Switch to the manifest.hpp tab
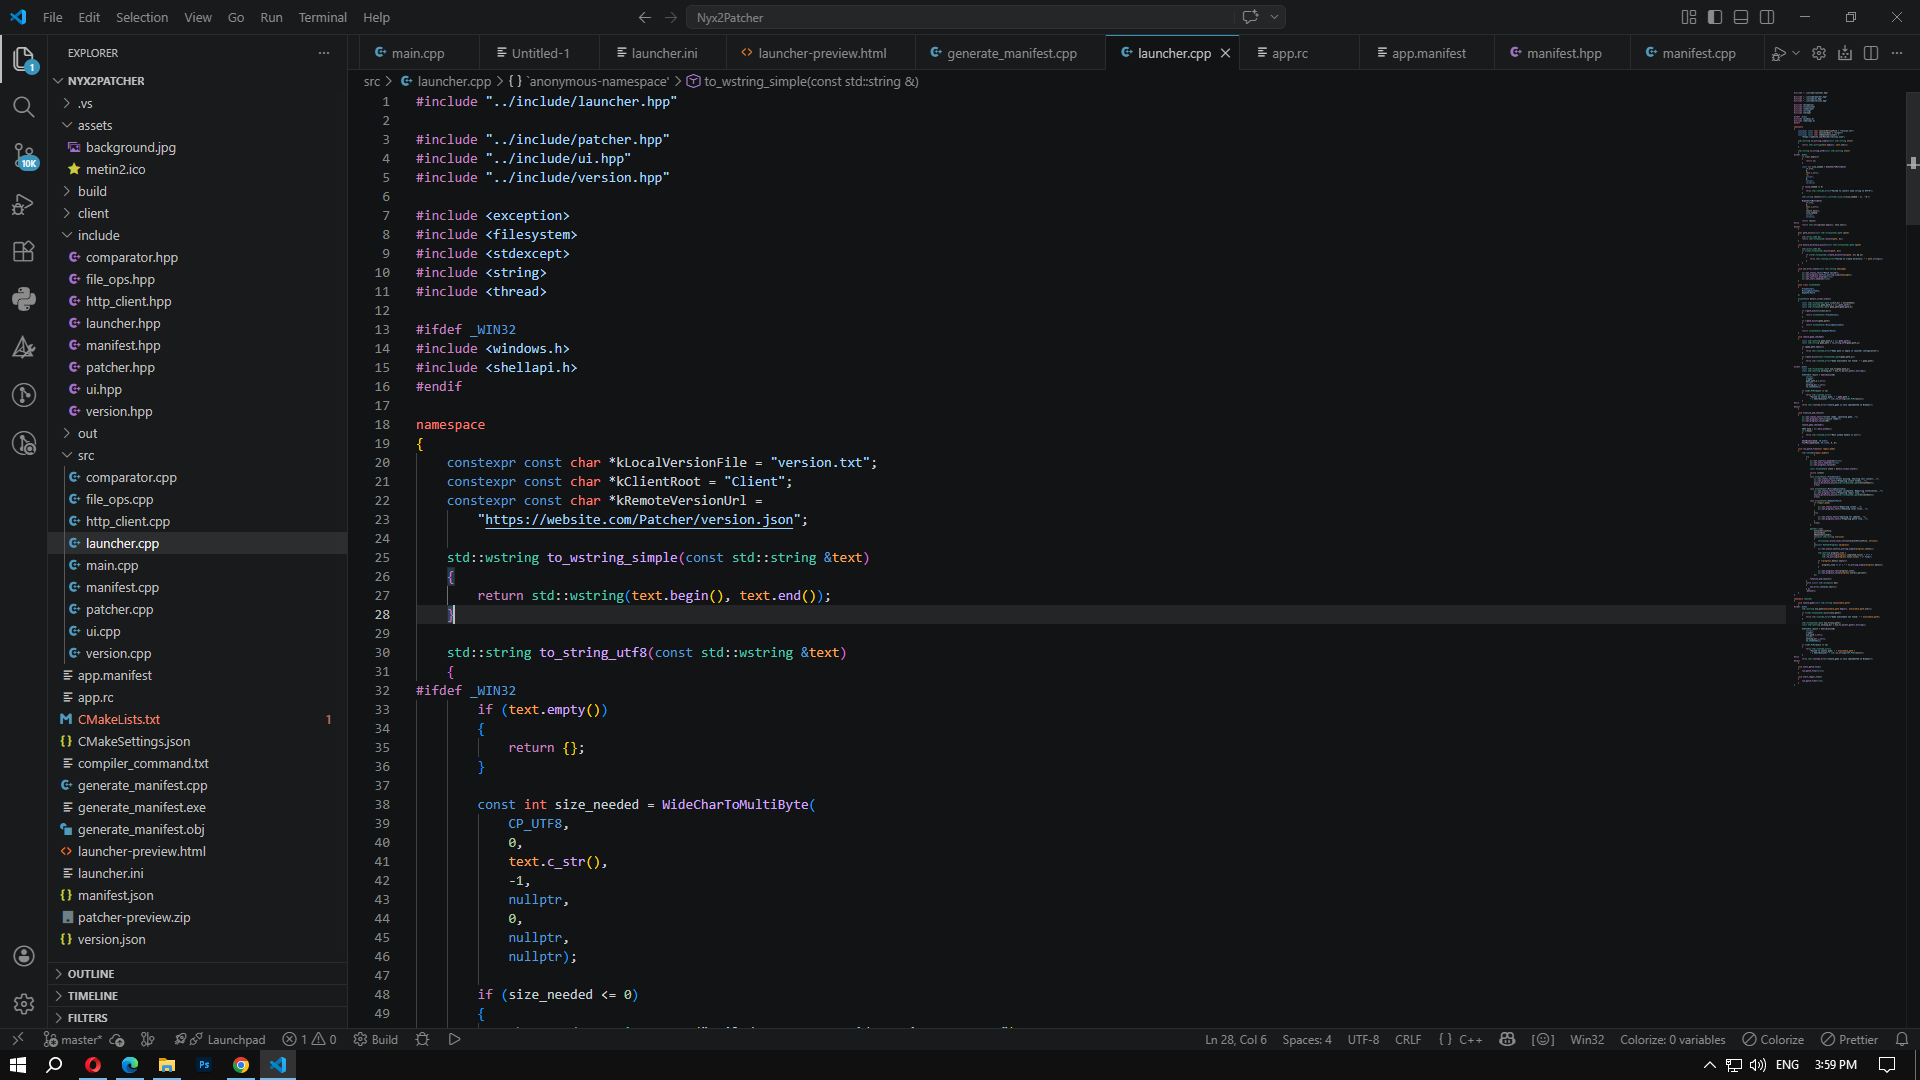Image resolution: width=1920 pixels, height=1080 pixels. point(1565,52)
